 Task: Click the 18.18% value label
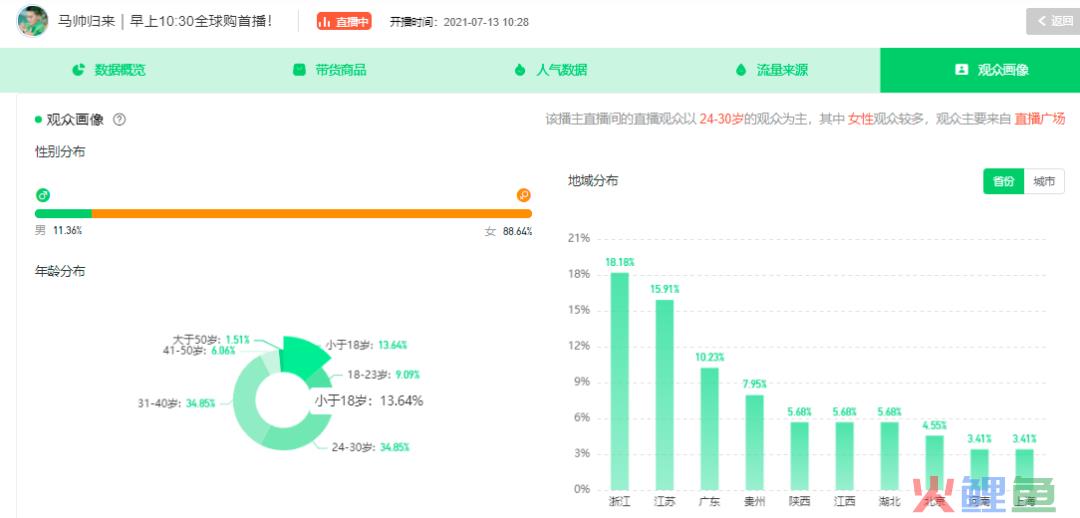620,262
